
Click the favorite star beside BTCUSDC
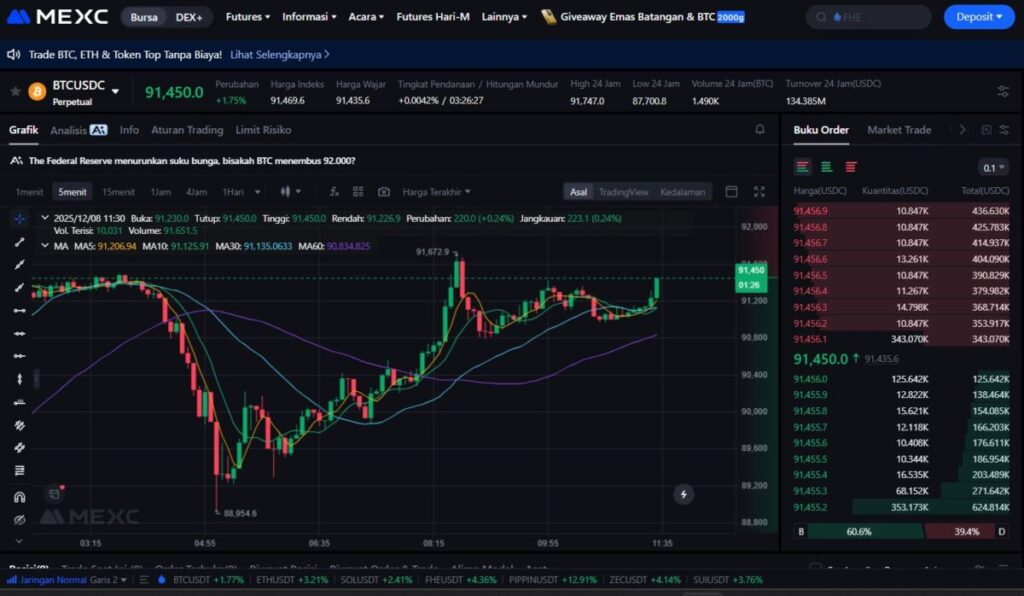point(15,92)
